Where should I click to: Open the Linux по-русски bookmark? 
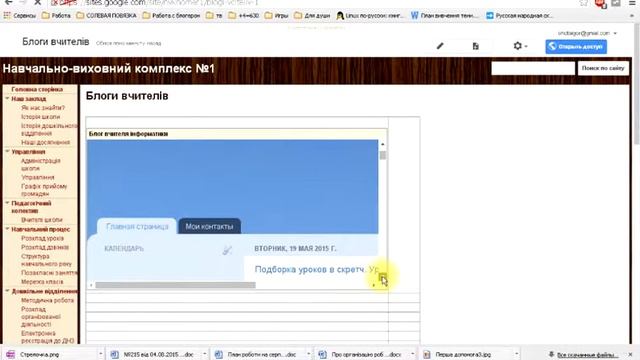coord(370,16)
